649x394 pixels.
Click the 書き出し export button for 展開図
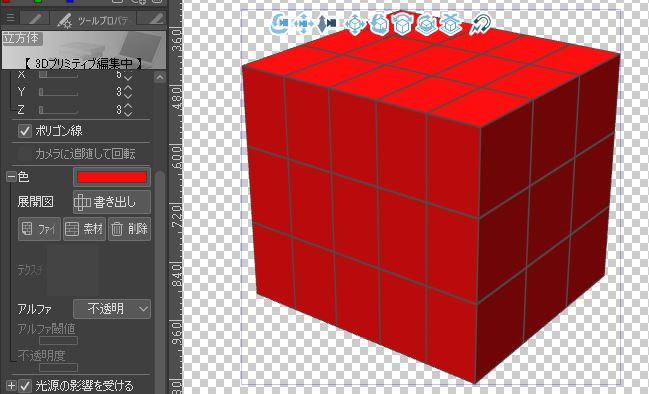112,202
